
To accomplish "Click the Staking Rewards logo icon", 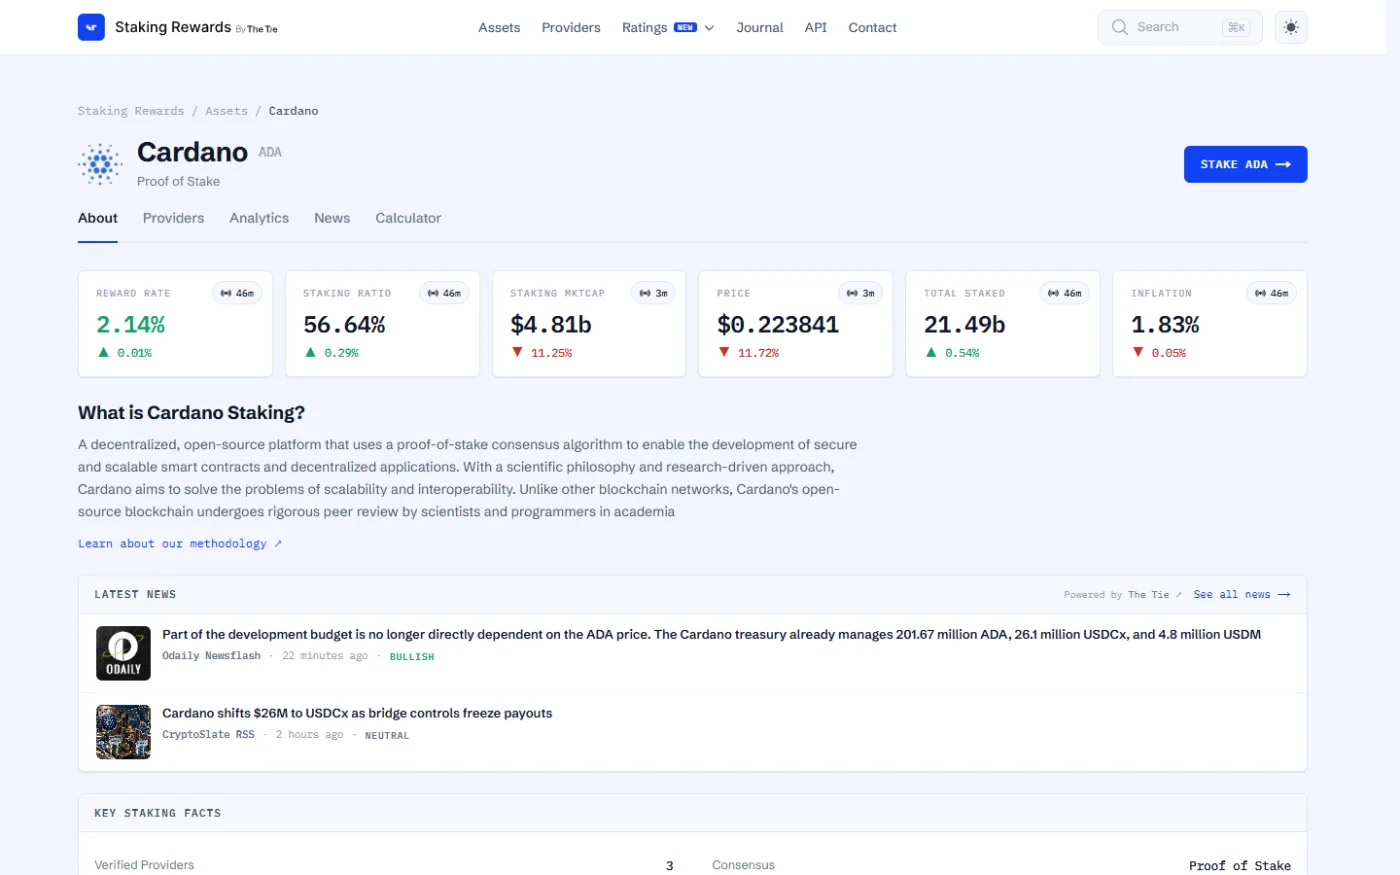I will (x=91, y=27).
